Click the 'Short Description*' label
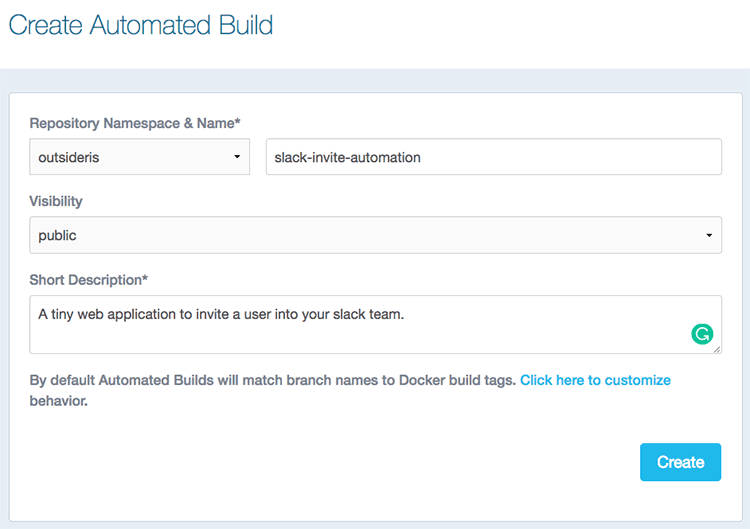Viewport: 750px width, 529px height. 88,280
